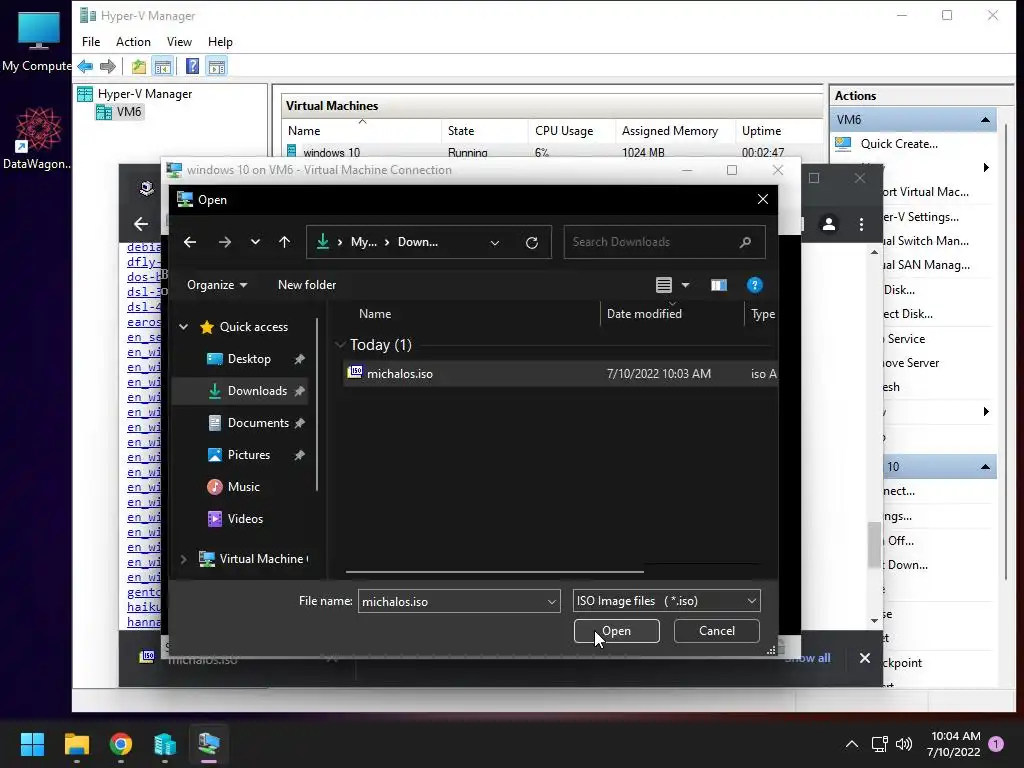This screenshot has width=1024, height=768.
Task: Open ISO Image files filter dropdown
Action: 752,601
